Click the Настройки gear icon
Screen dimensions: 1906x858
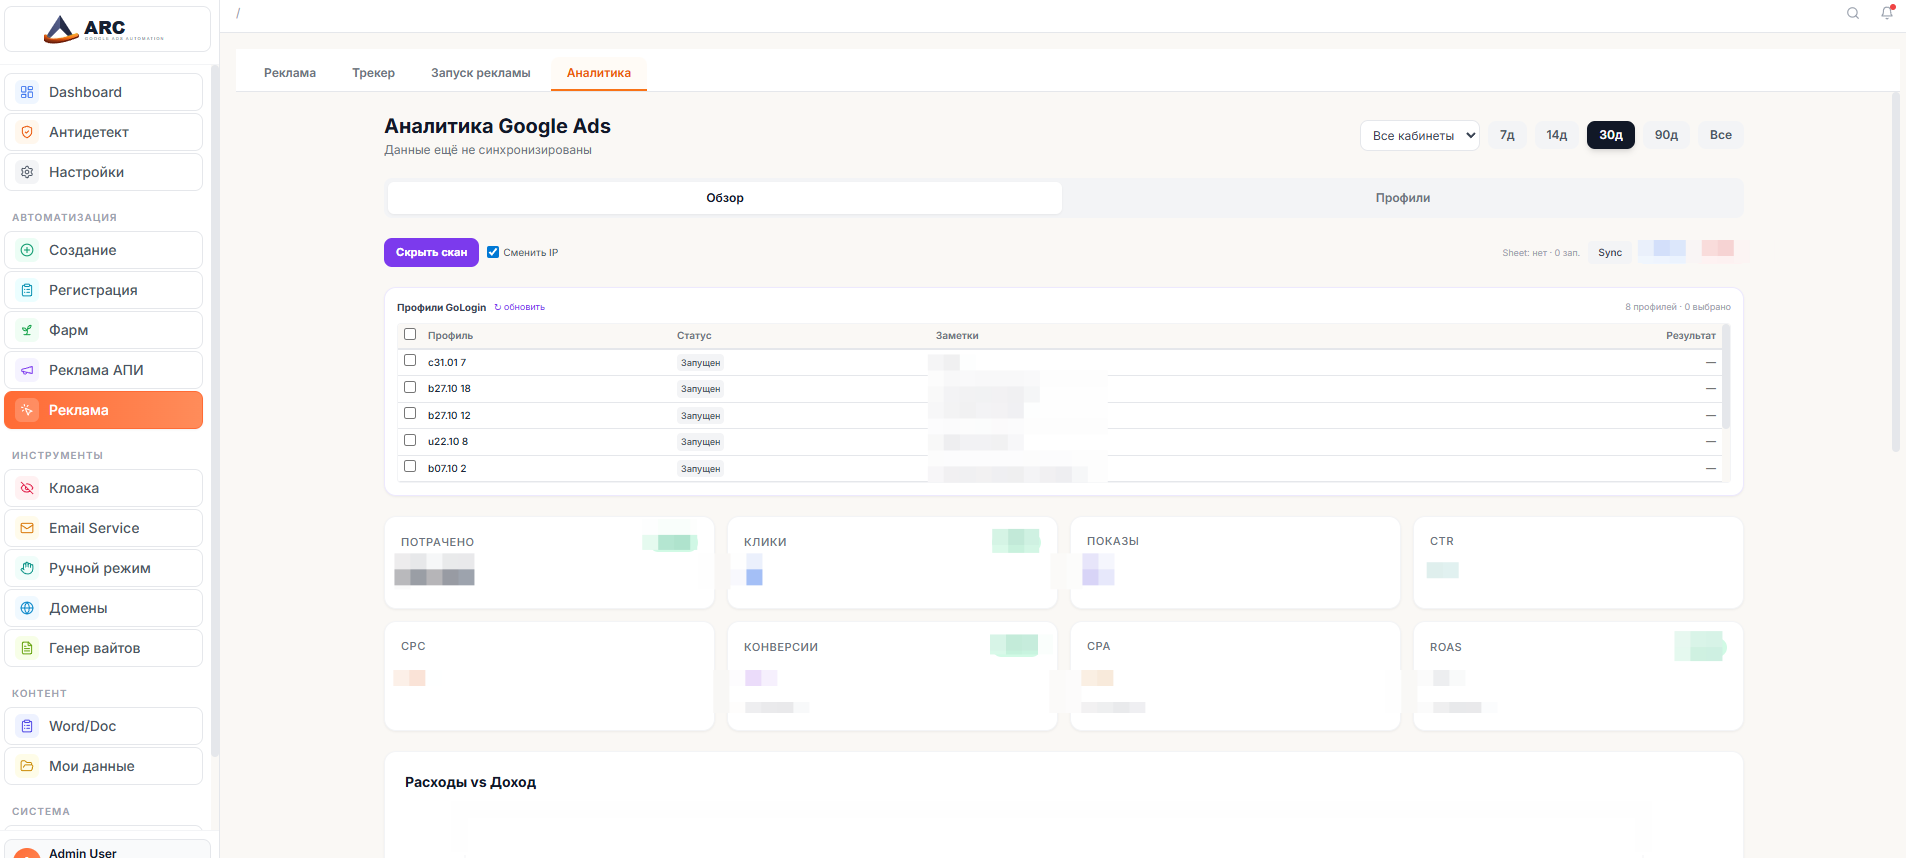click(x=27, y=172)
